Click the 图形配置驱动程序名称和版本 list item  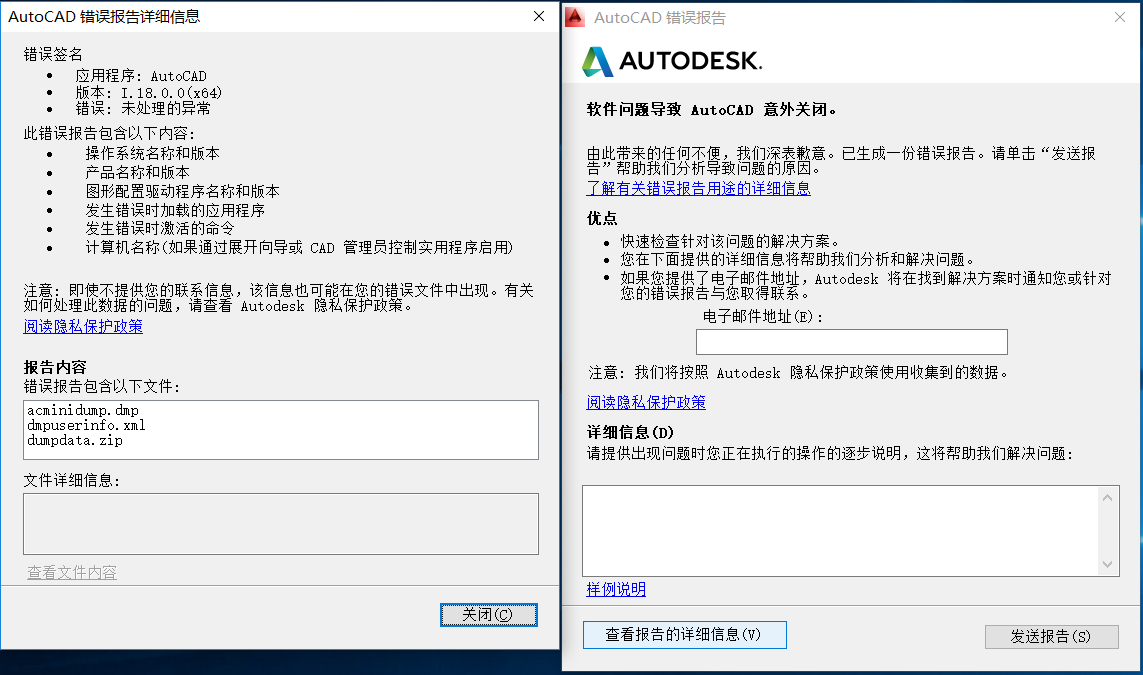[182, 192]
